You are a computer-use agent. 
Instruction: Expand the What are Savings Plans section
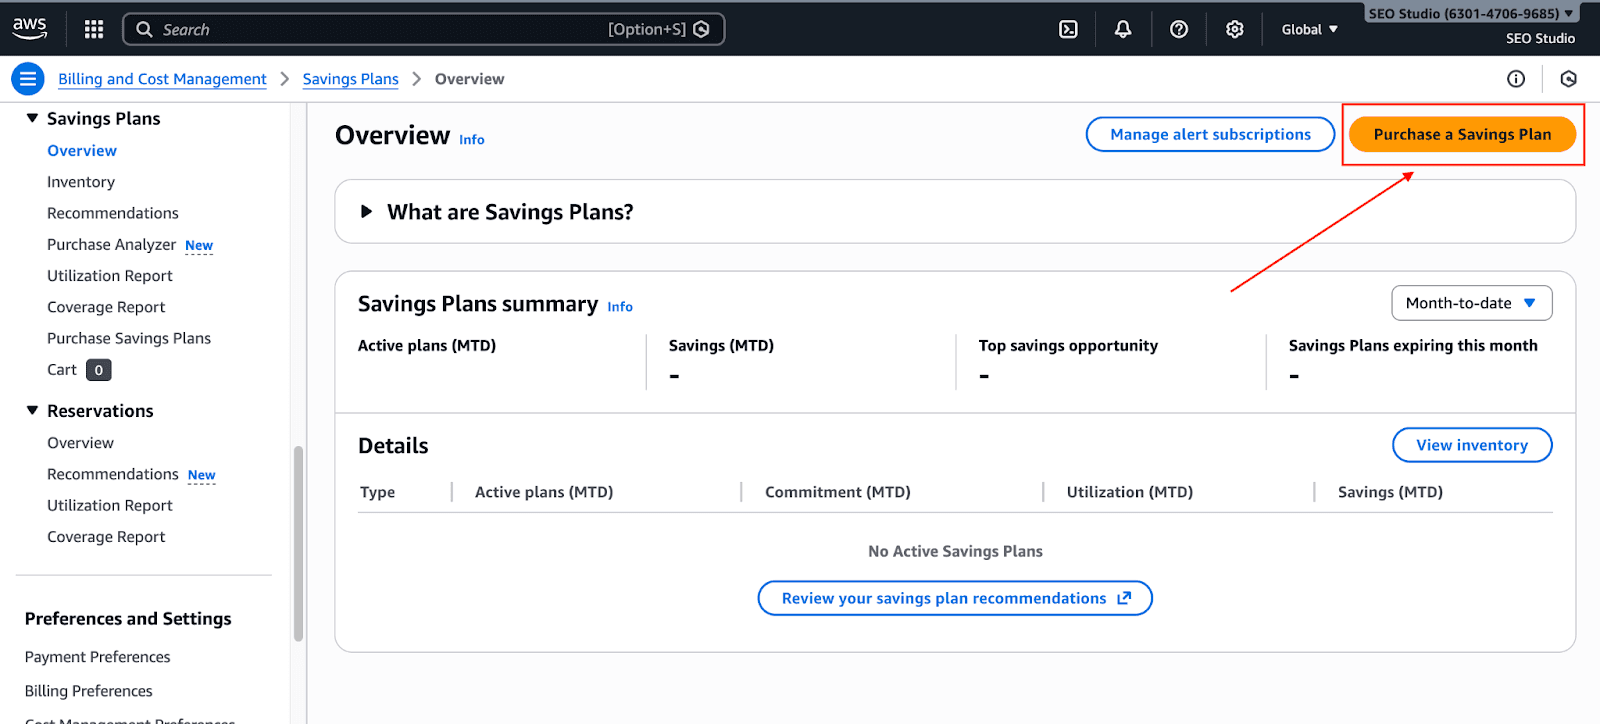click(x=367, y=212)
